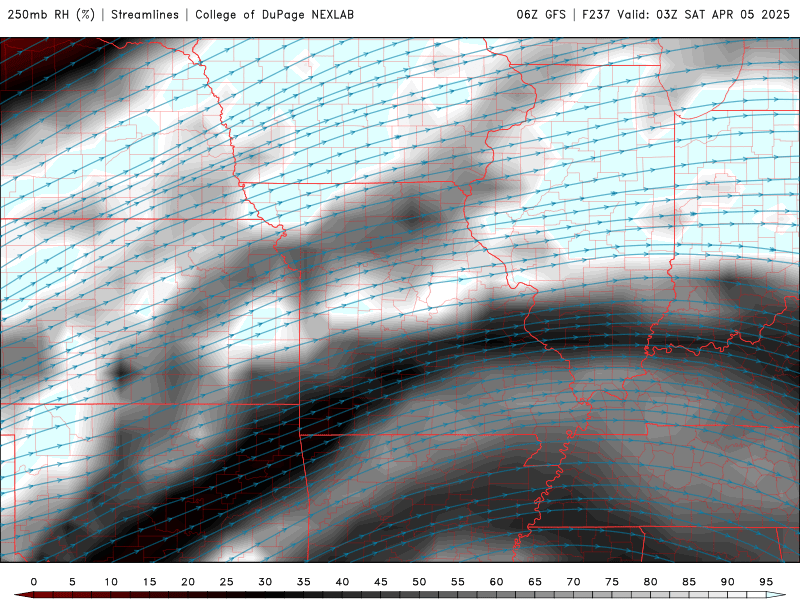Click the colorbar label '30'
Image resolution: width=800 pixels, height=600 pixels.
[x=265, y=582]
